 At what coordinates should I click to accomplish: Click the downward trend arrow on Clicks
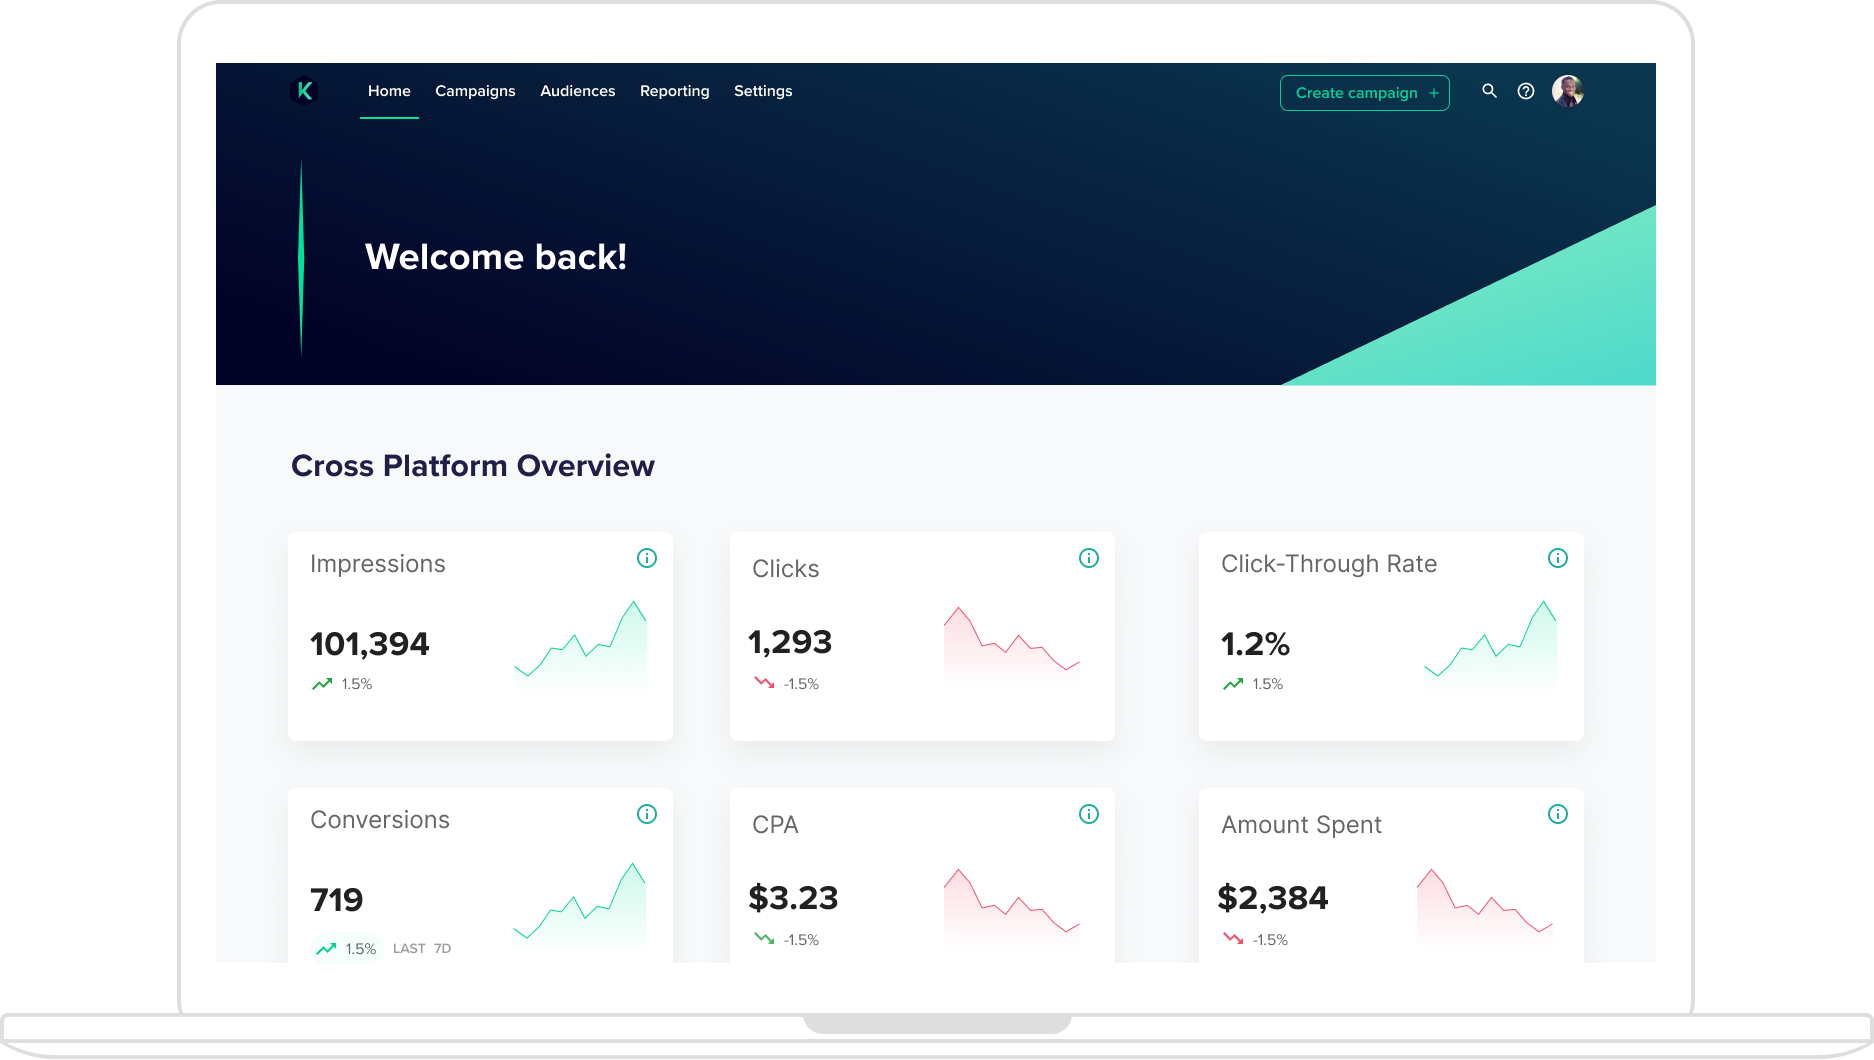(x=763, y=682)
